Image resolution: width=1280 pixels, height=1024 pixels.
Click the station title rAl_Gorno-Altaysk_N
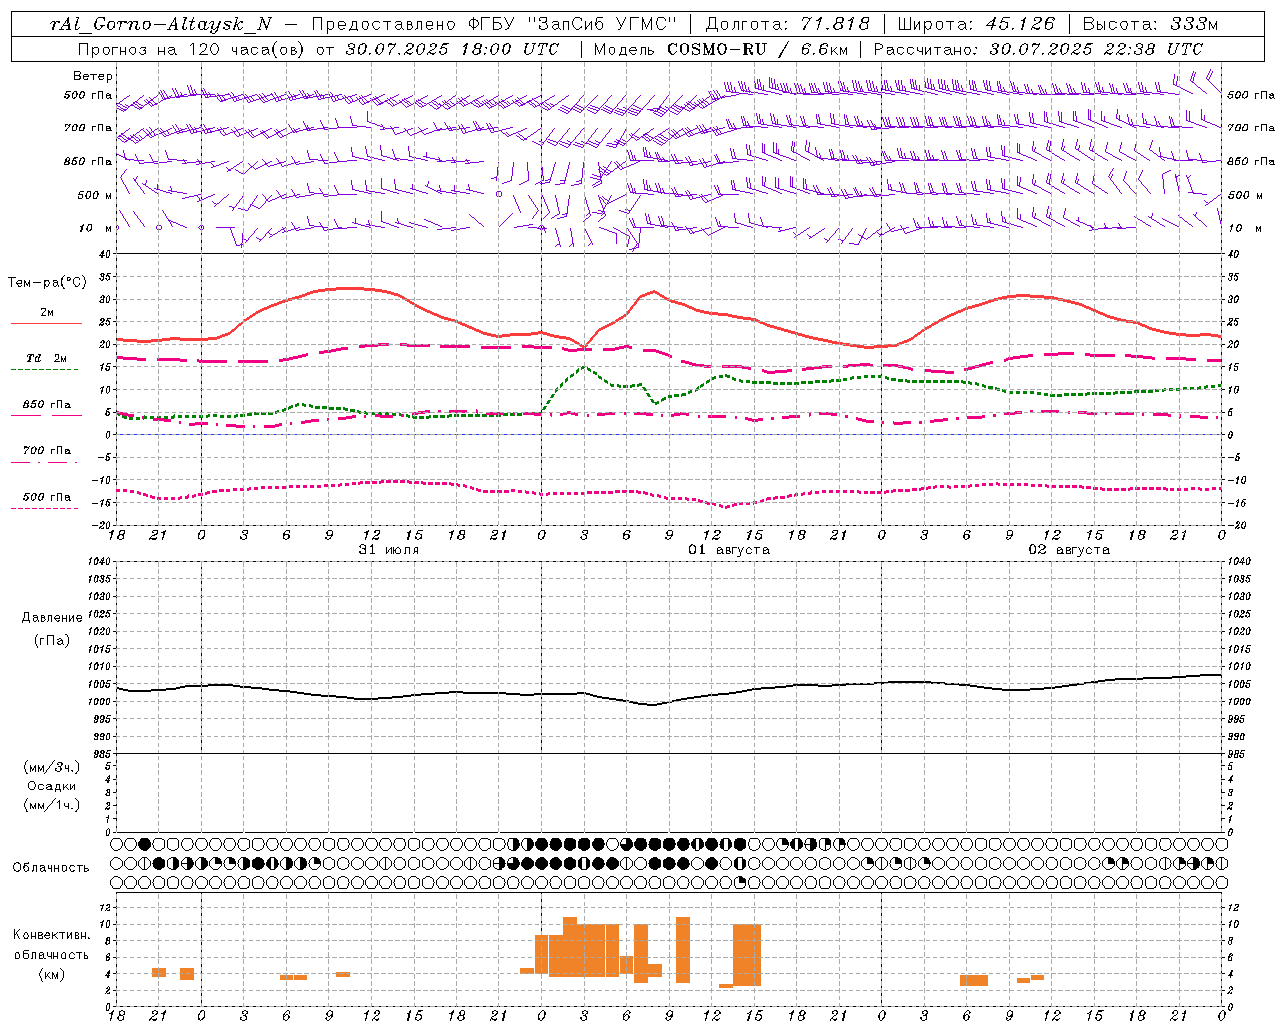(160, 24)
